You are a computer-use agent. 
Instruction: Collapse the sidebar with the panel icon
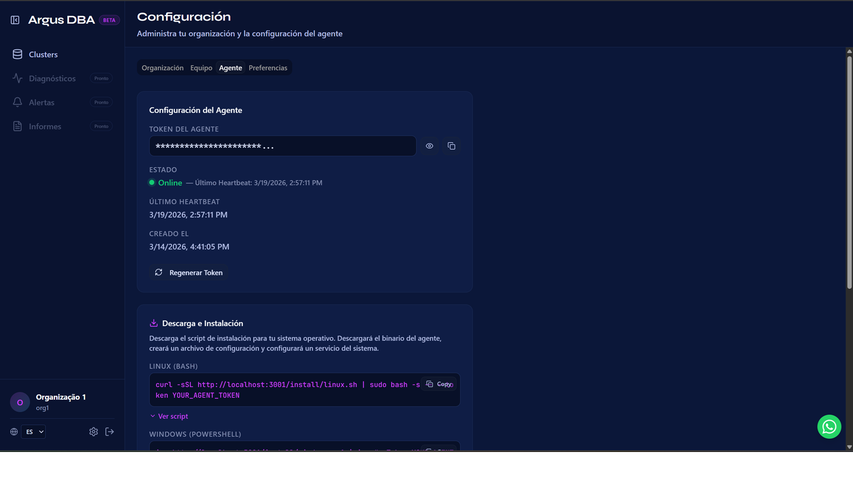(x=15, y=20)
